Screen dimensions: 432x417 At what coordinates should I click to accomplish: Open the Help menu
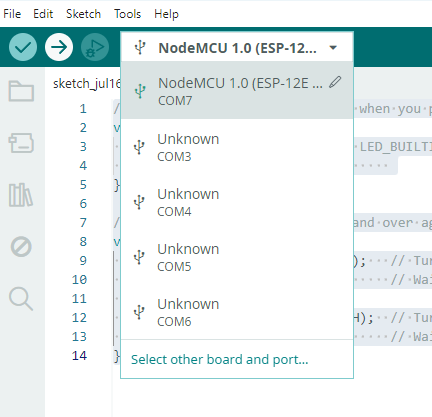click(166, 14)
